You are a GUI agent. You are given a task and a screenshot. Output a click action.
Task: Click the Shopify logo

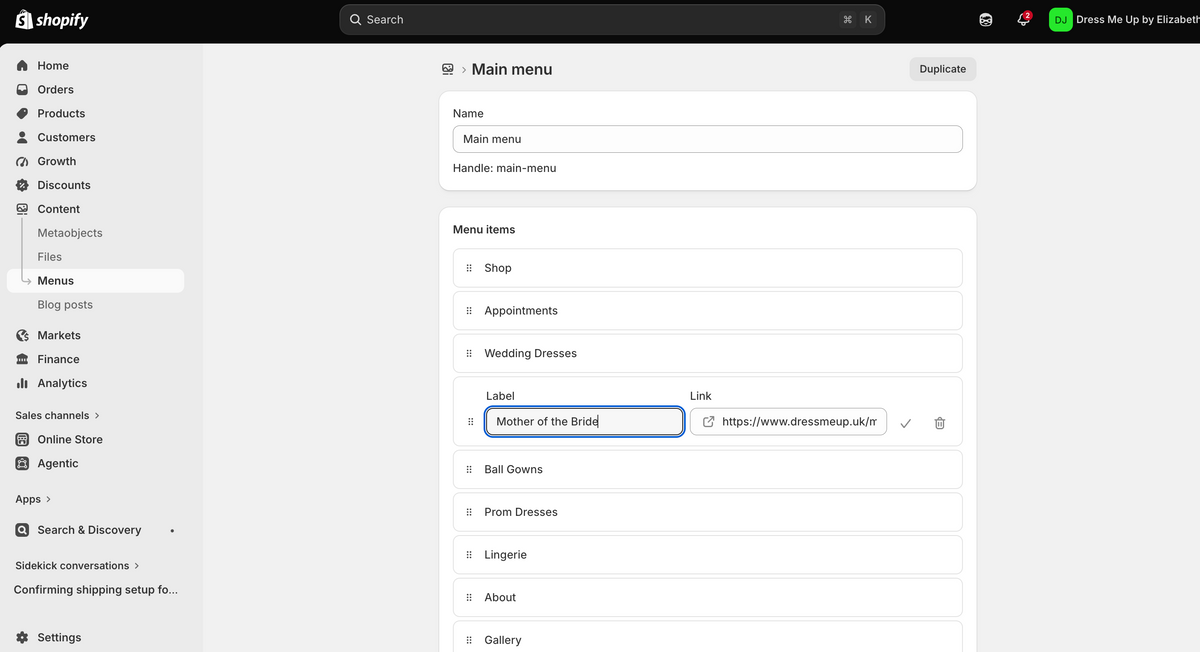52,20
